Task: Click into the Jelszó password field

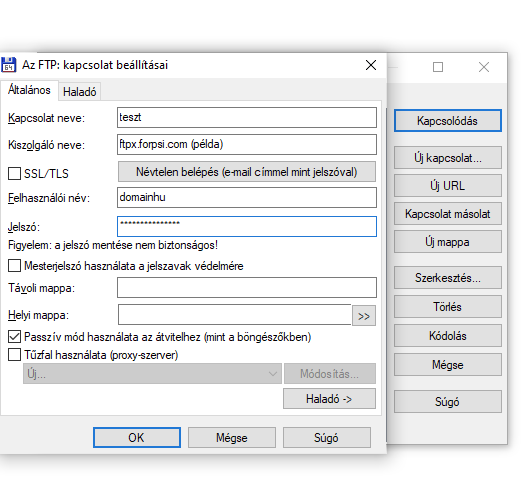Action: click(247, 227)
